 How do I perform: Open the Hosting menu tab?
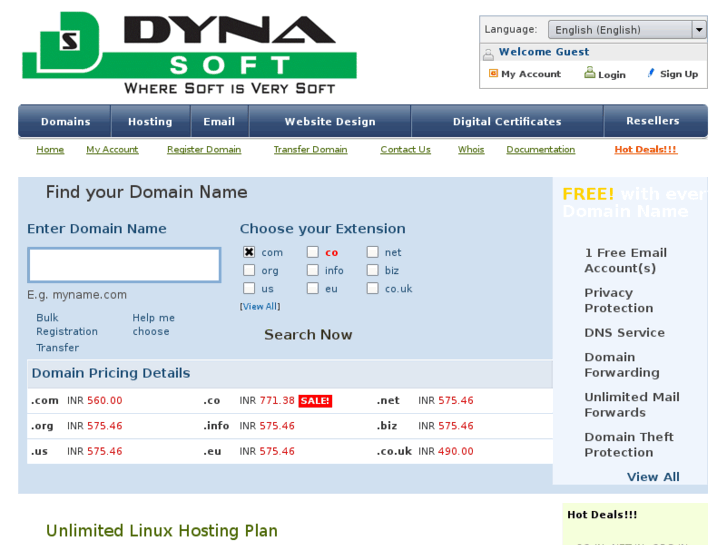point(150,122)
